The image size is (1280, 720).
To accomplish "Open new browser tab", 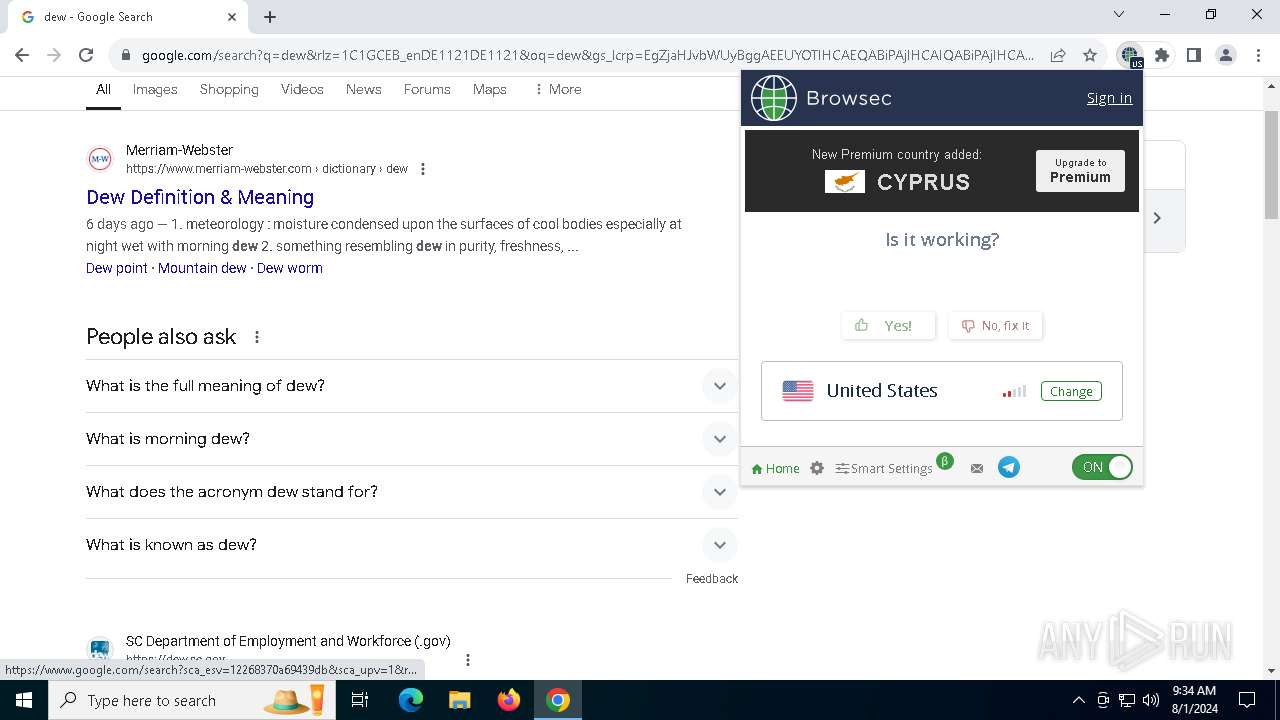I will pos(270,17).
